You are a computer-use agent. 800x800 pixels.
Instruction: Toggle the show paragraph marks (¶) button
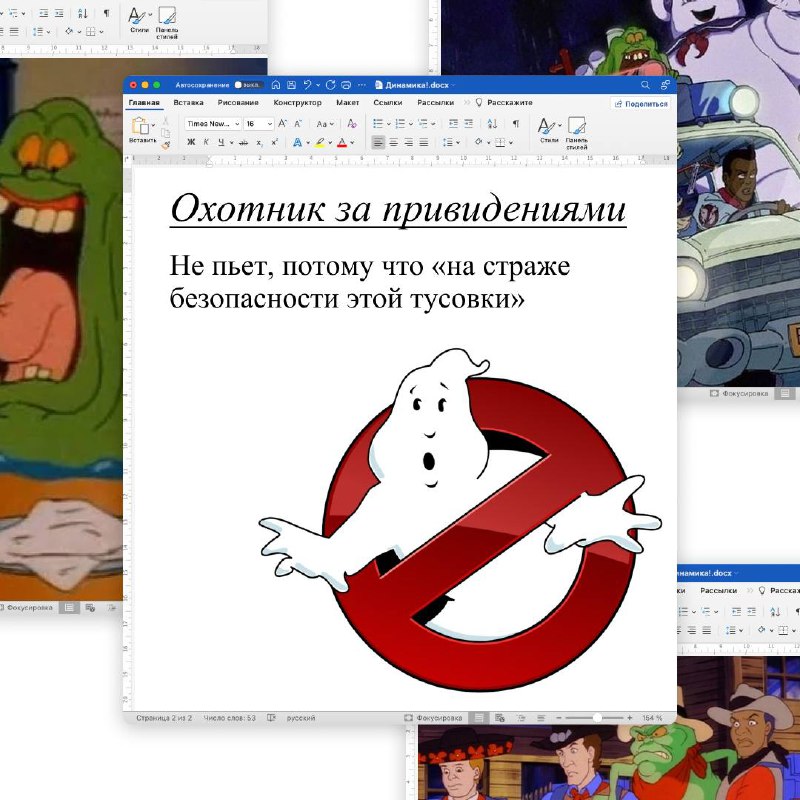(x=516, y=123)
